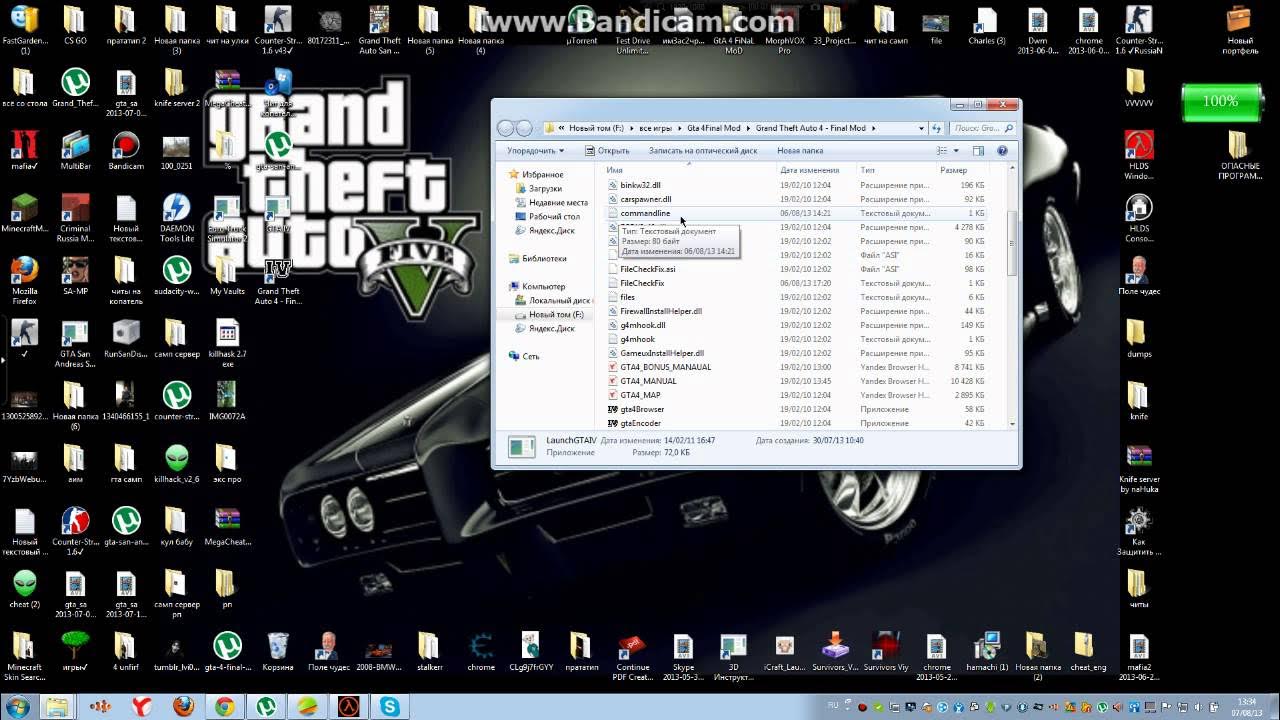The width and height of the screenshot is (1280, 720).
Task: Click Новая папка in Explorer toolbar
Action: click(800, 151)
